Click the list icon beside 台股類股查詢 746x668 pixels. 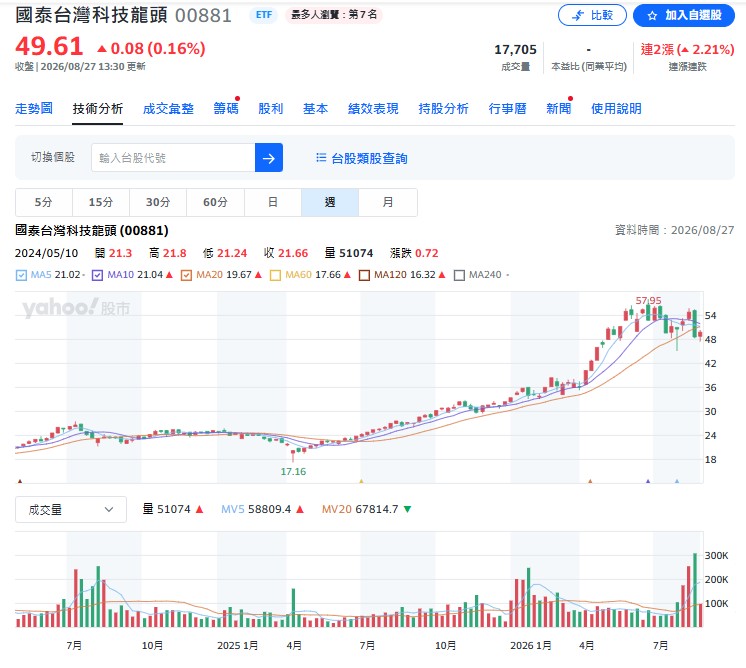(321, 157)
